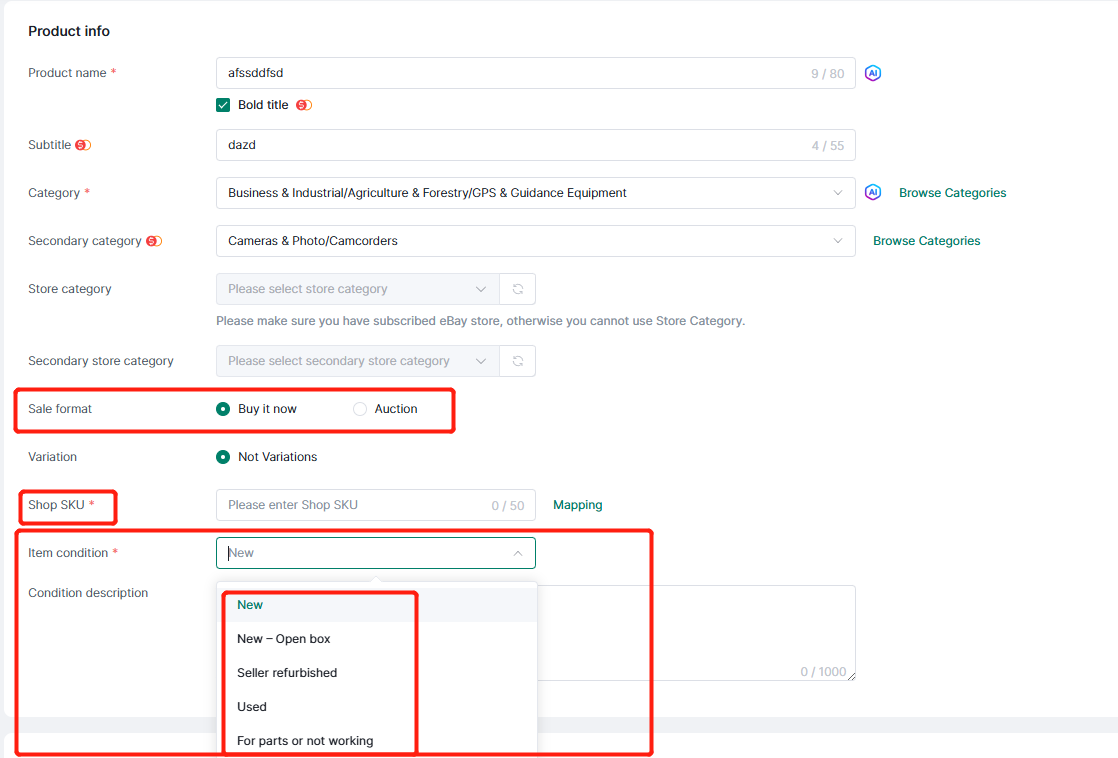Click the paid-feature icon beside Bold title

click(304, 105)
